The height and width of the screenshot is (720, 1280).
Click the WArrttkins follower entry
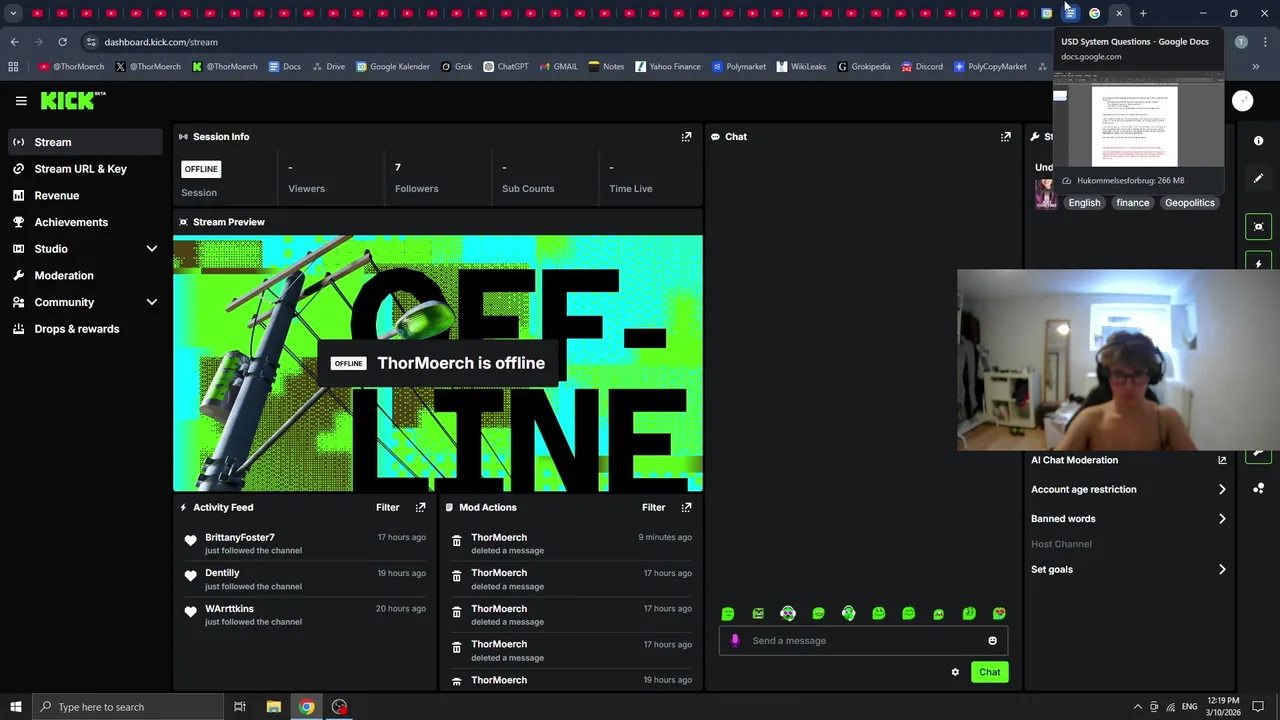(306, 615)
